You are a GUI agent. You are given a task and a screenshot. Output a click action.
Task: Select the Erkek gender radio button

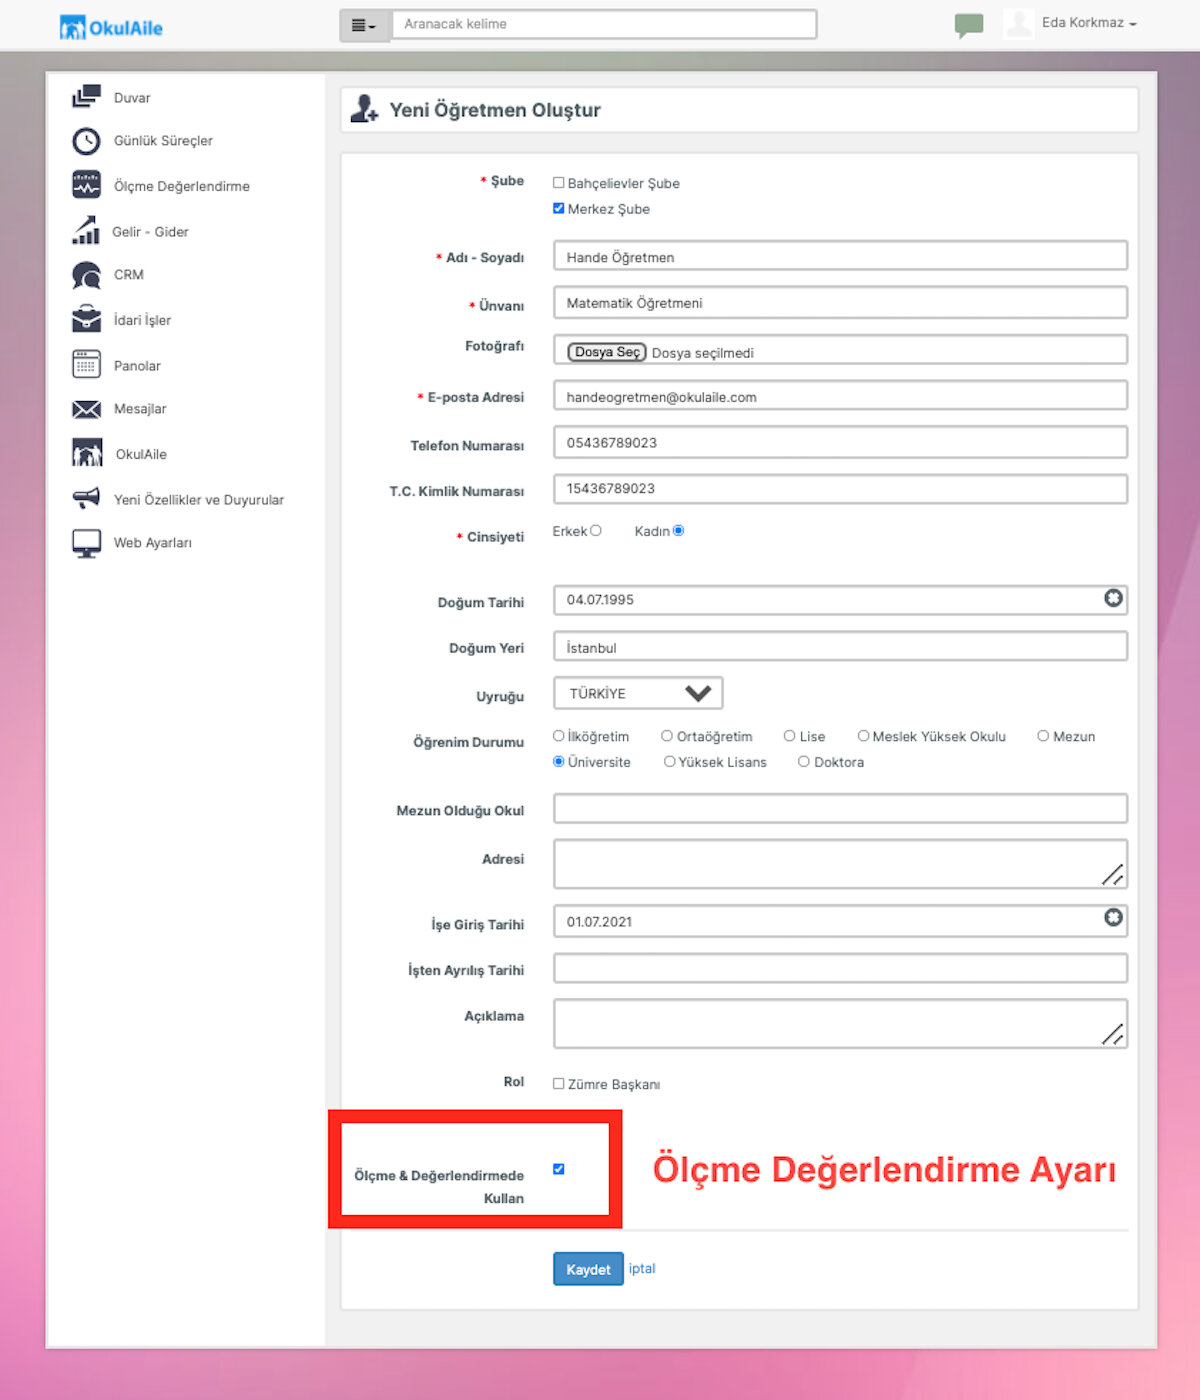[x=596, y=531]
